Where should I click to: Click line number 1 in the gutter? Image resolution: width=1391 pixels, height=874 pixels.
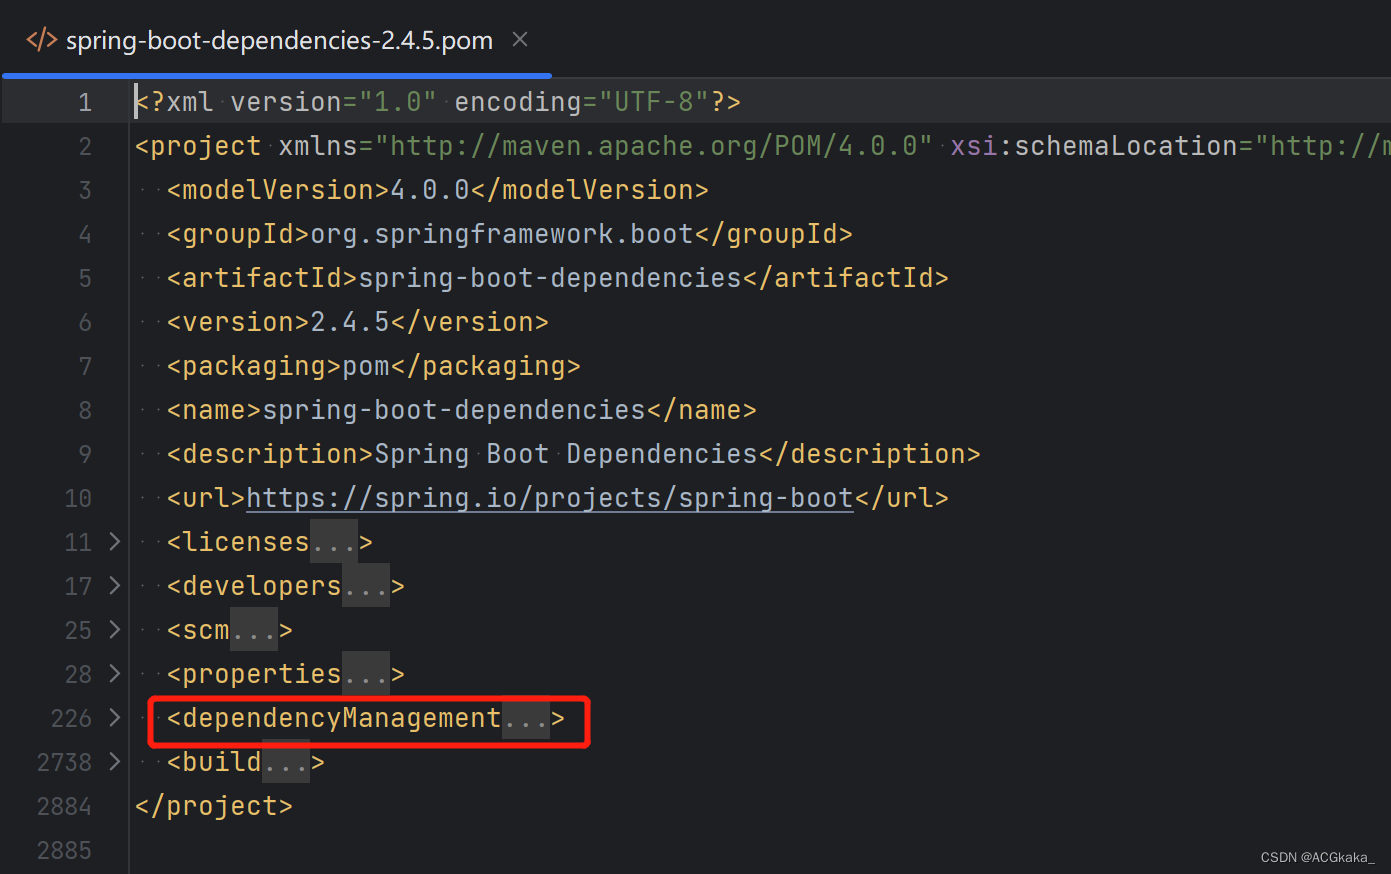click(x=85, y=102)
